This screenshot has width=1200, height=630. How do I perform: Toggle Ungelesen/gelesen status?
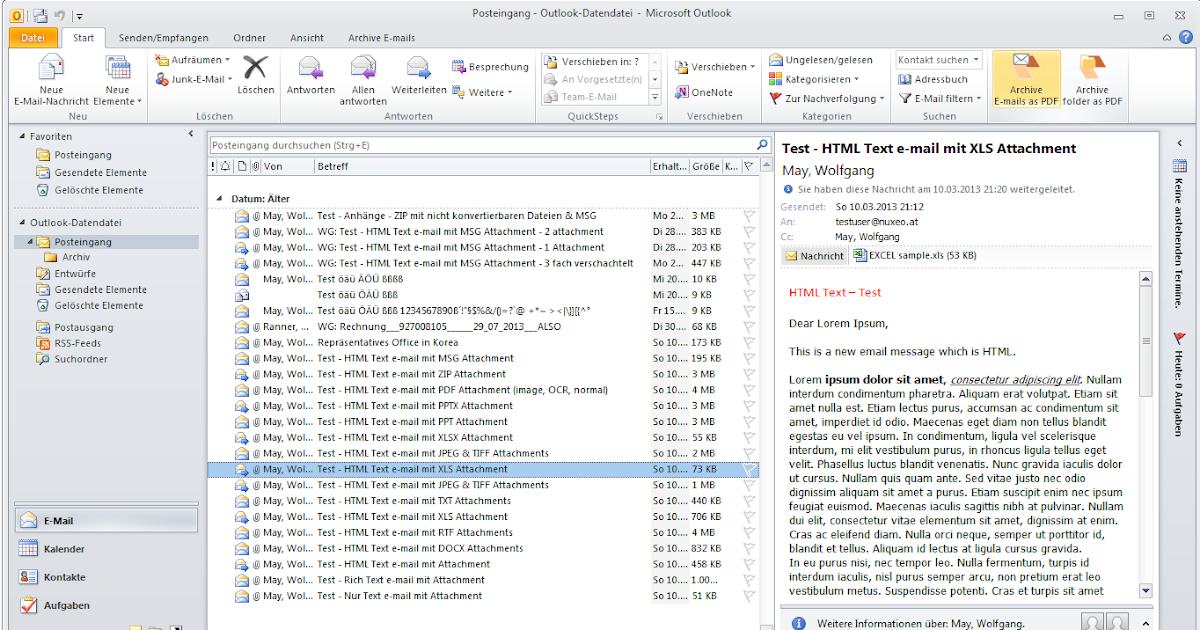click(x=821, y=60)
